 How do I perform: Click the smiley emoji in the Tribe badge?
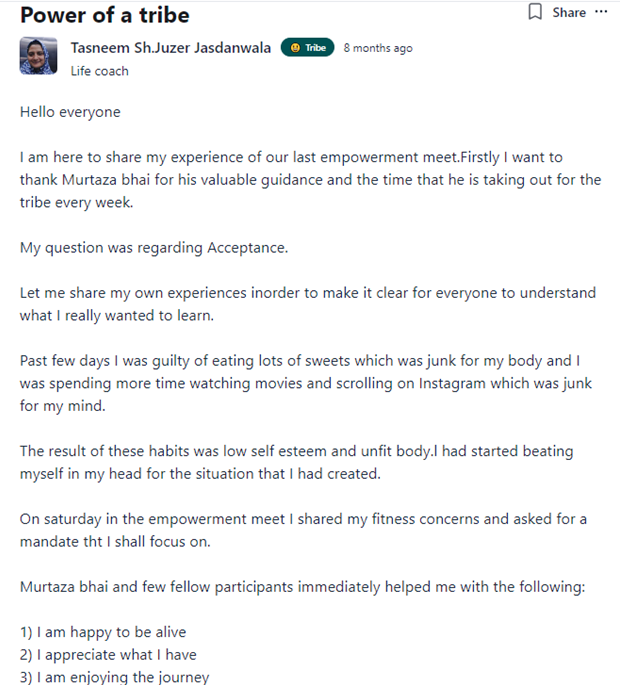[295, 48]
